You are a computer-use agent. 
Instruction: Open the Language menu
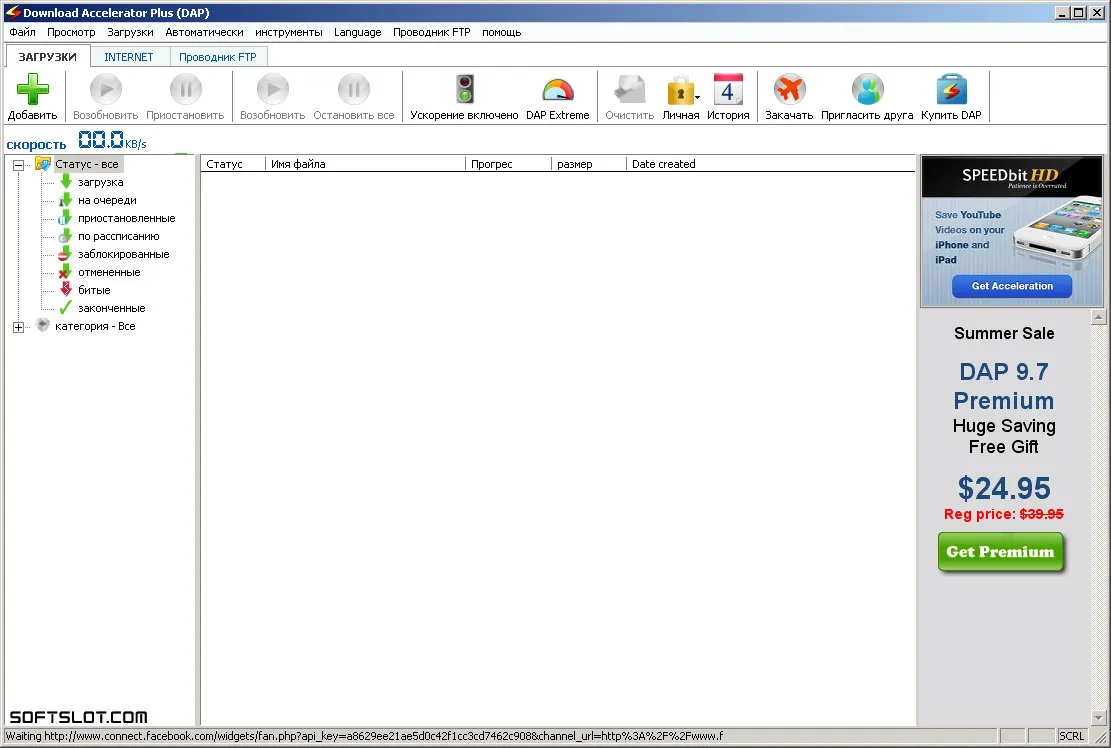point(358,32)
